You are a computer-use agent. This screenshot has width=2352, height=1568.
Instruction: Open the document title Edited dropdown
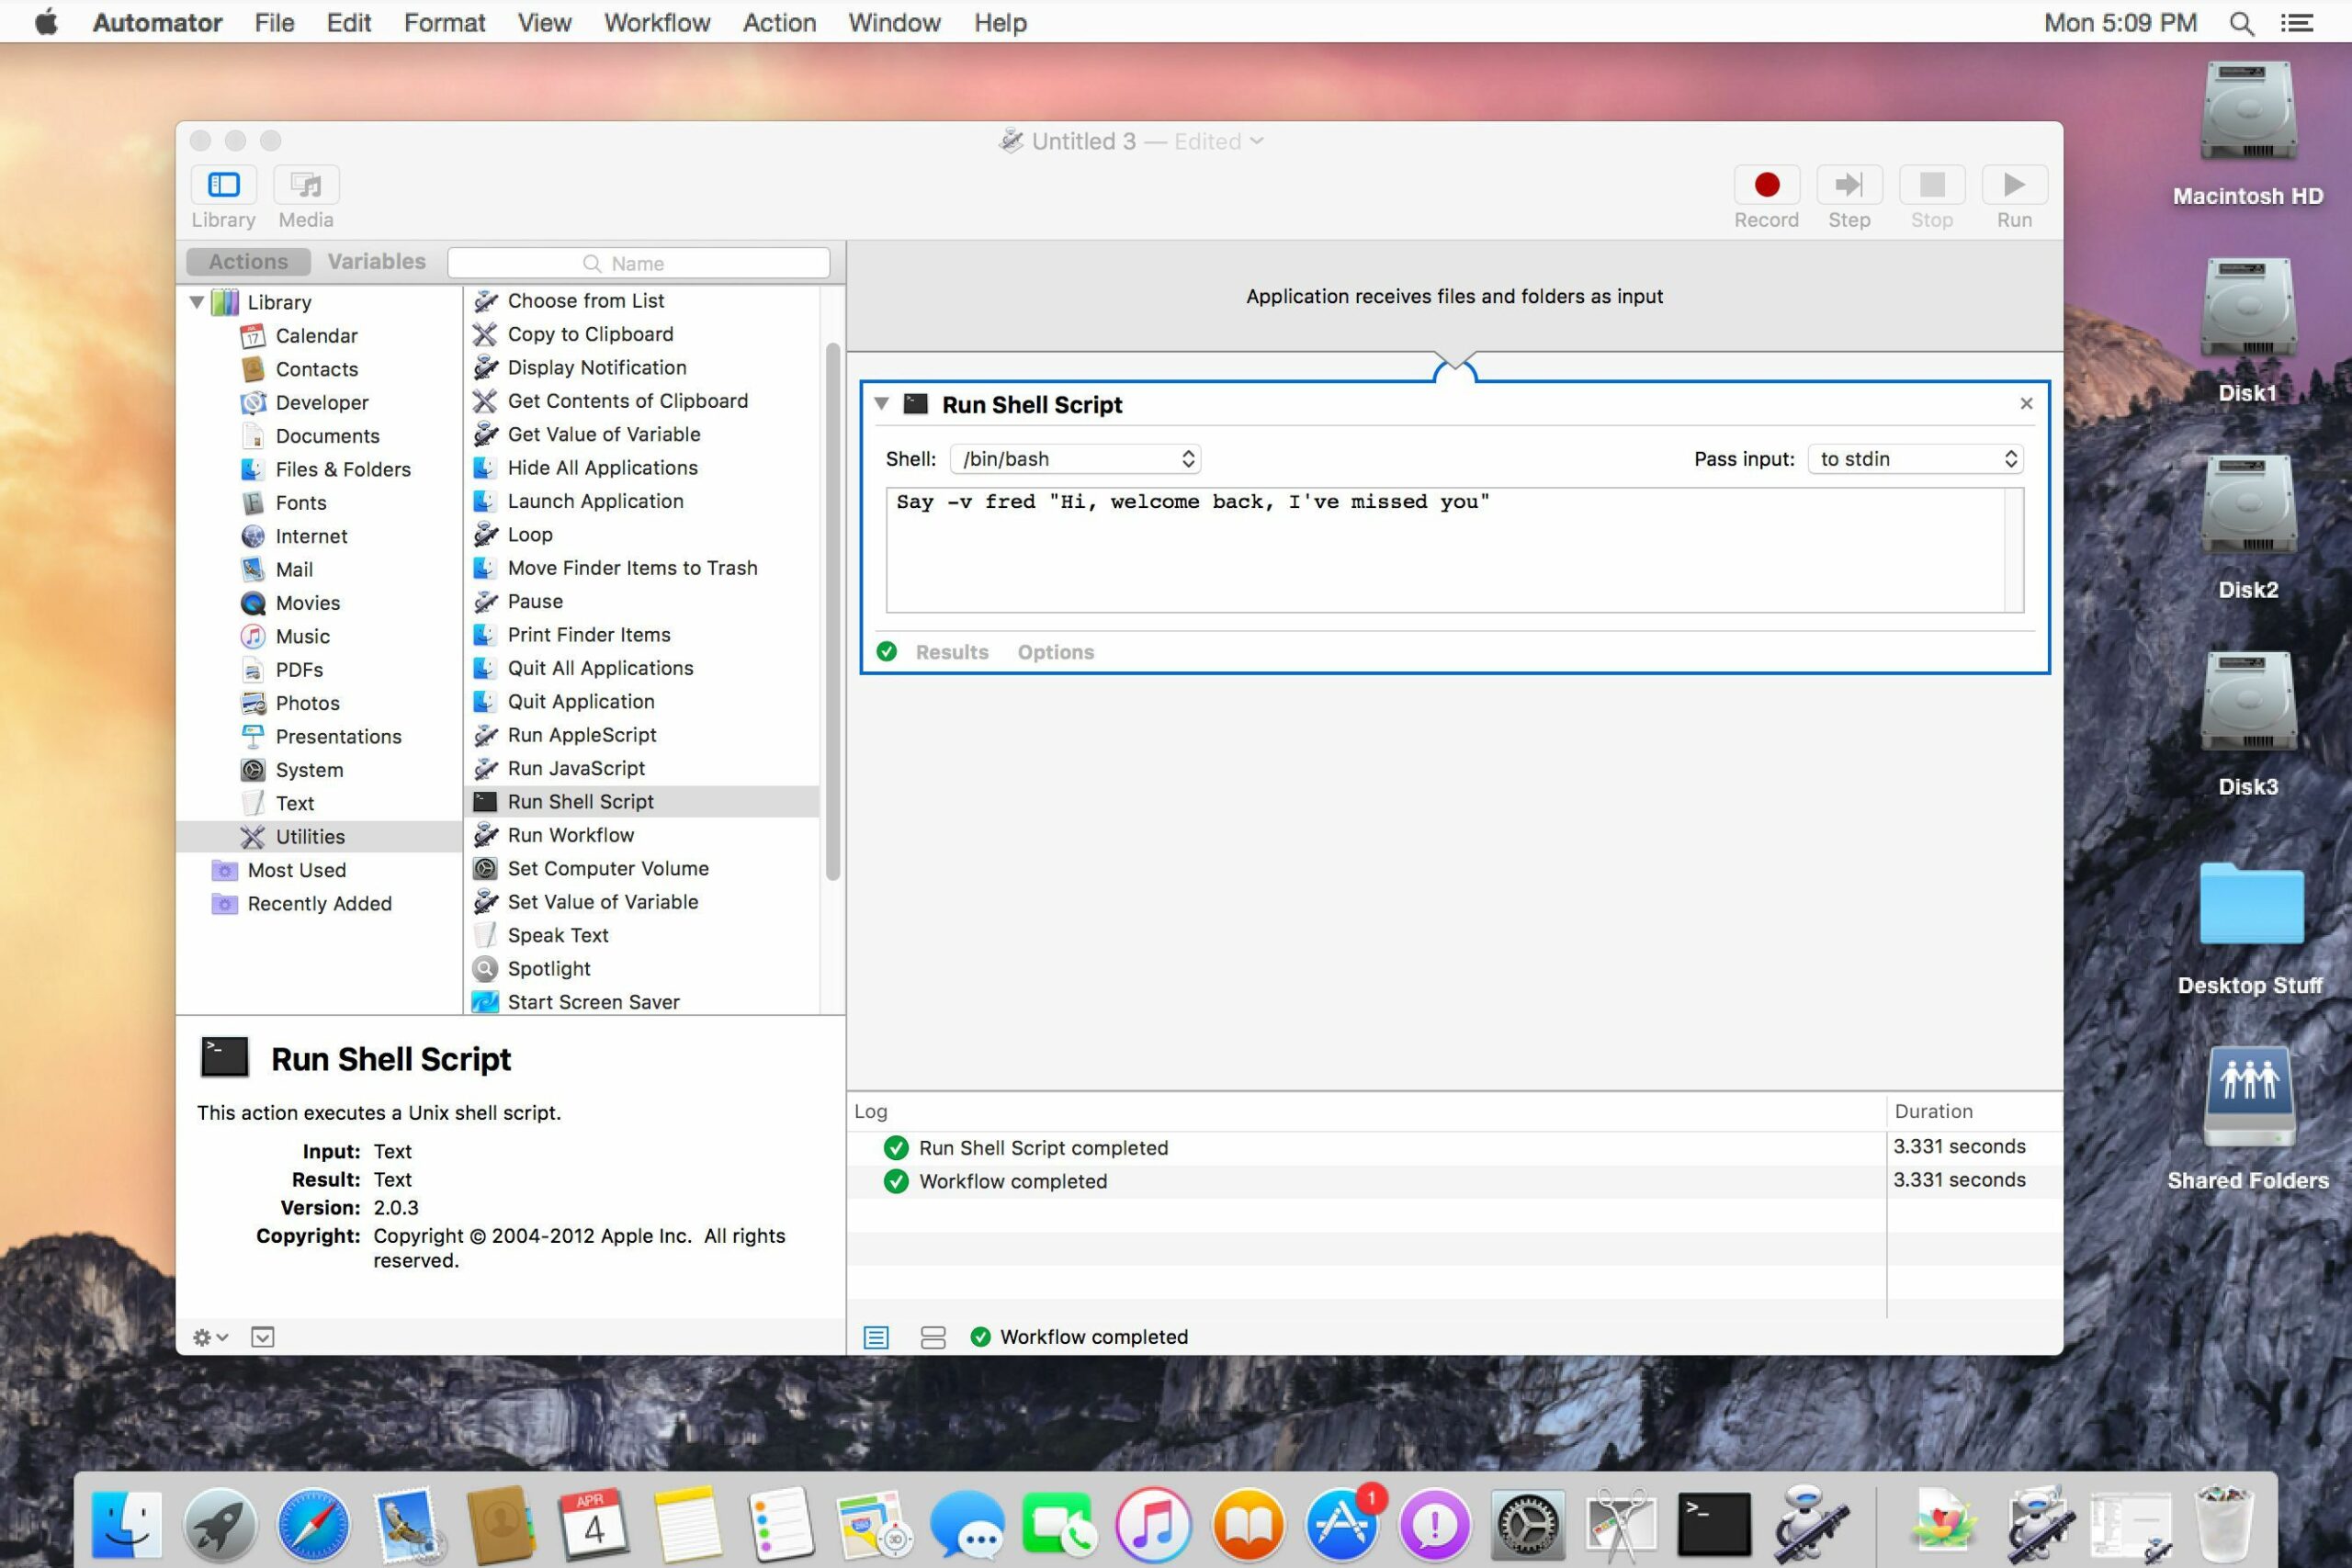pos(1219,141)
